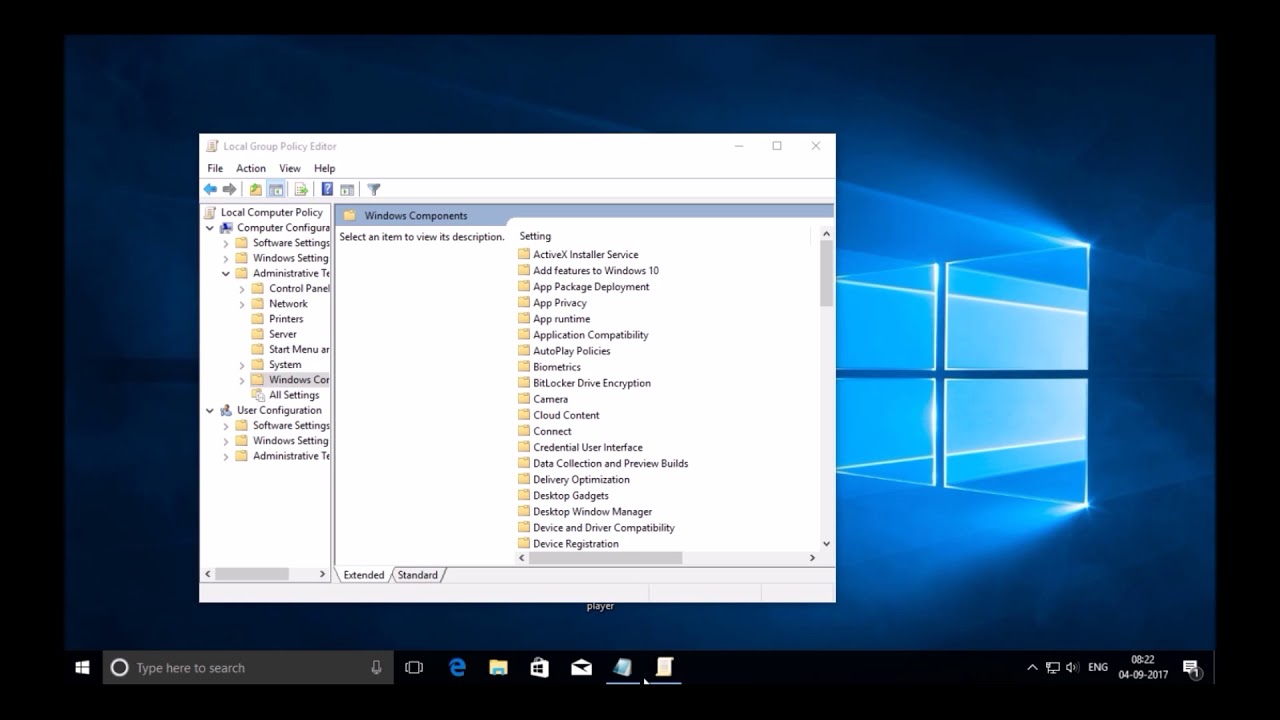1280x720 pixels.
Task: Select Local Computer Policy in the tree
Action: 272,212
